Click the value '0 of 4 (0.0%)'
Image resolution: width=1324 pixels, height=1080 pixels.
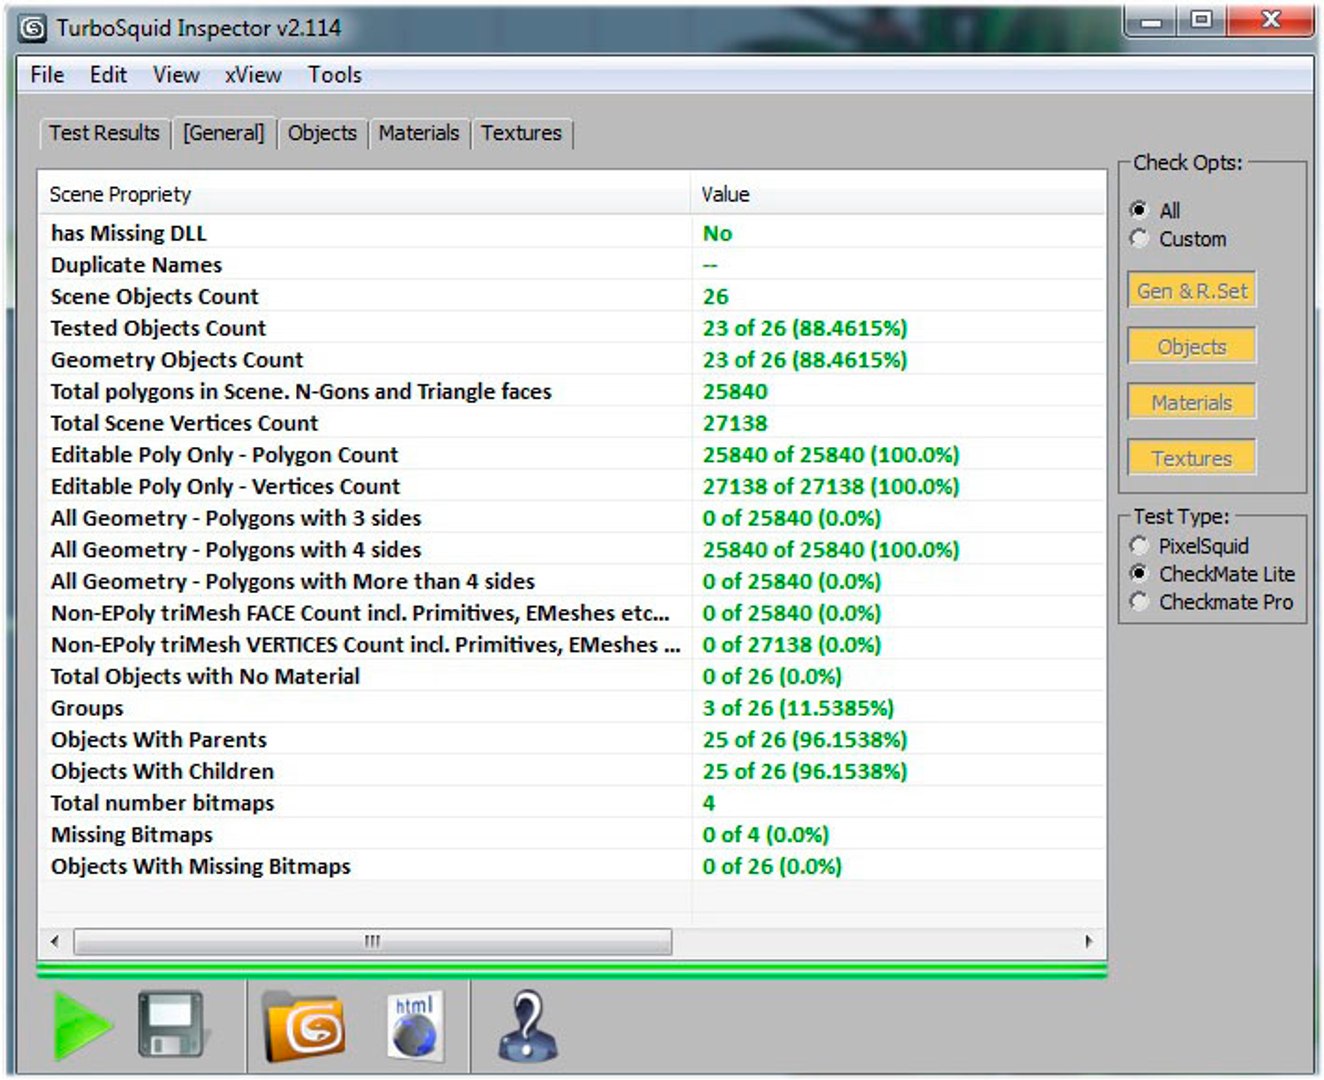point(766,835)
